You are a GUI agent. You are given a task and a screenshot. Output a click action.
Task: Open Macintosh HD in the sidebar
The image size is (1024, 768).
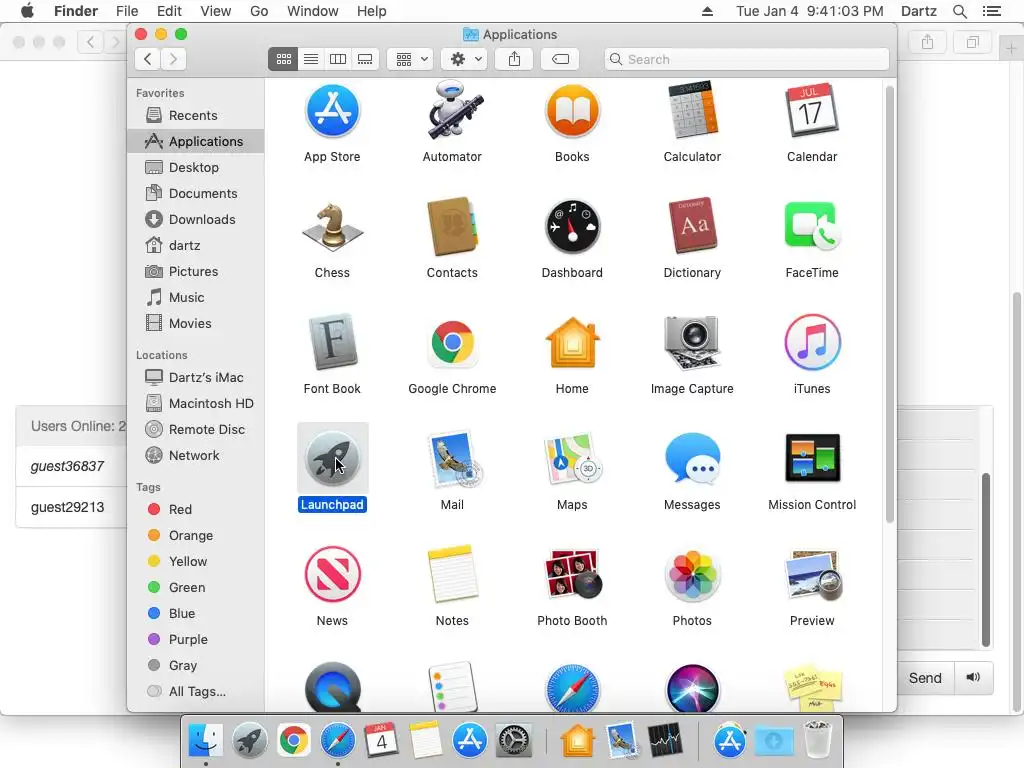[x=196, y=404]
